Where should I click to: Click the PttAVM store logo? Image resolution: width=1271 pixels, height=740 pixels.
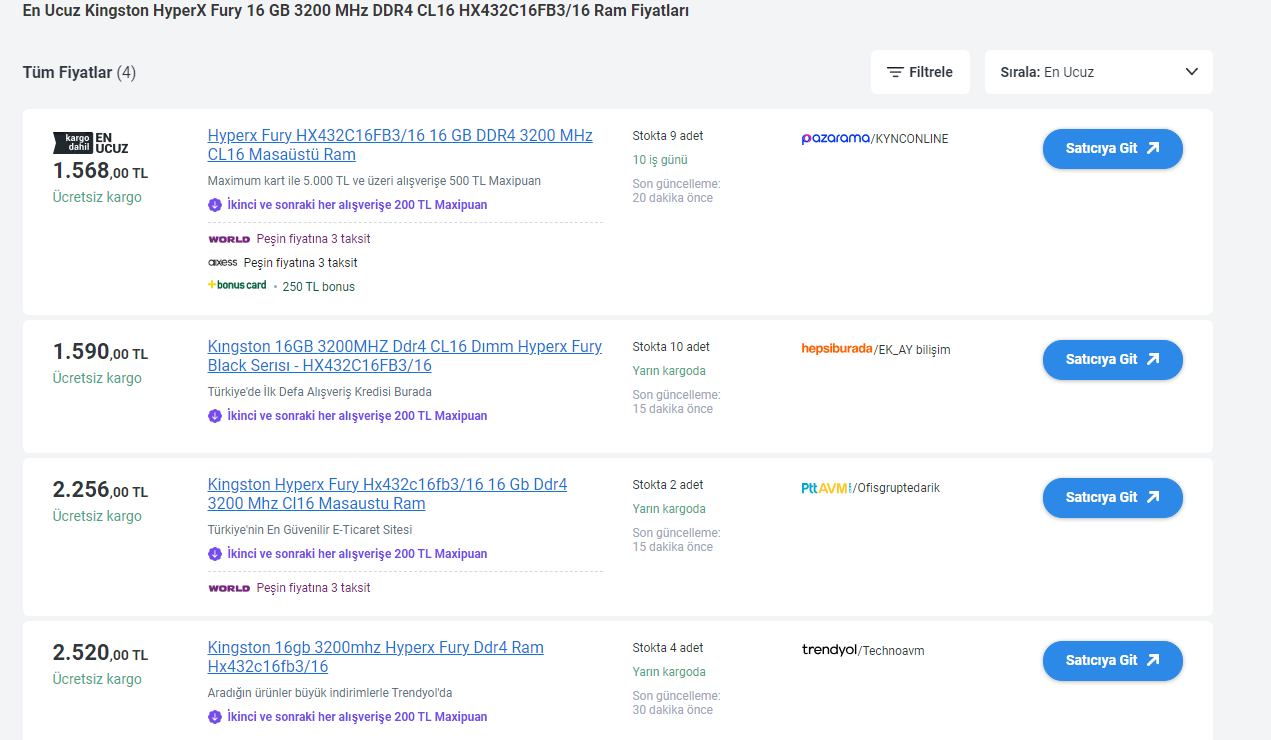(826, 488)
